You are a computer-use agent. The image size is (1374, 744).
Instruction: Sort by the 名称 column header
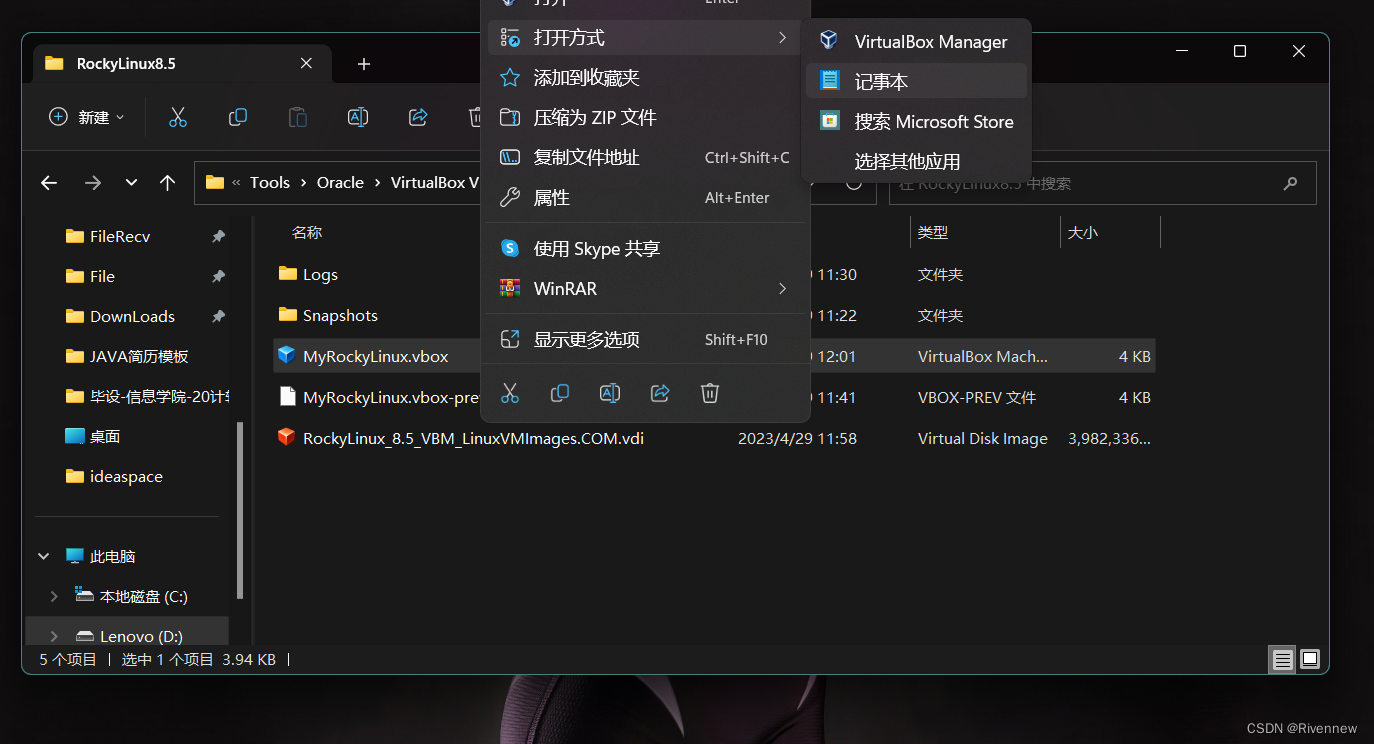tap(307, 232)
